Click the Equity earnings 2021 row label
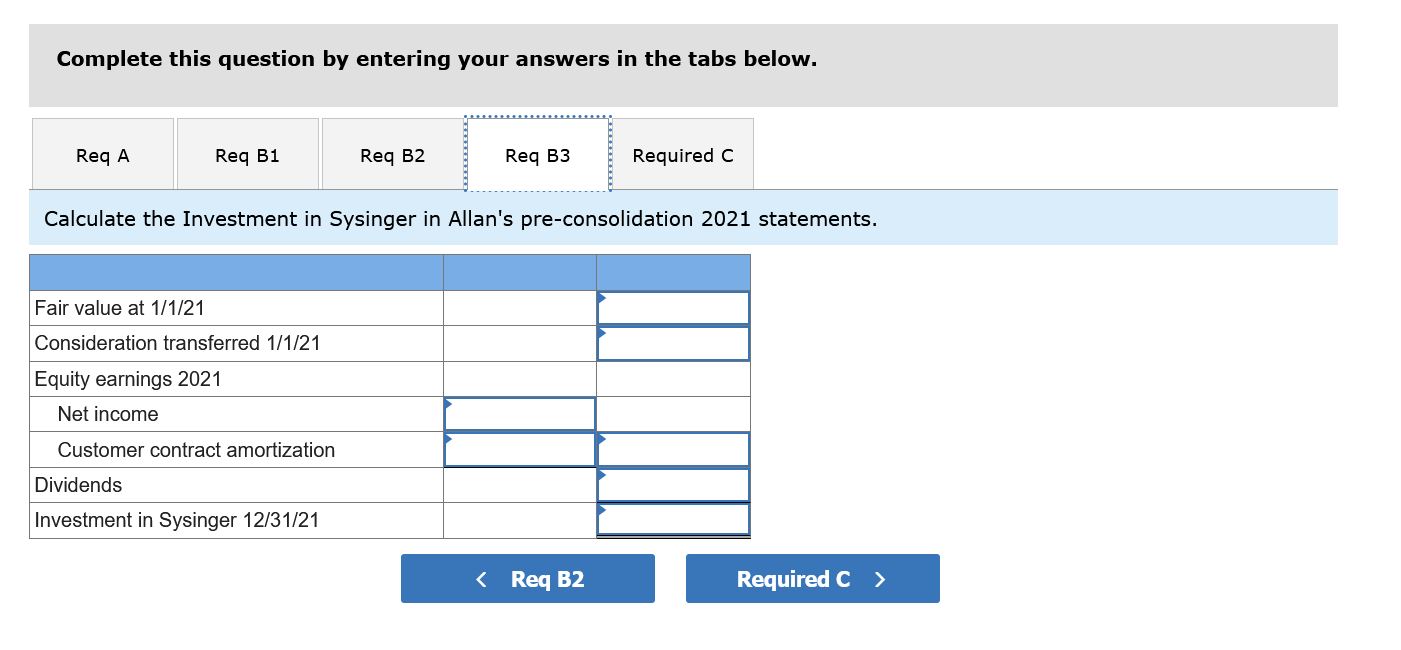This screenshot has height=650, width=1401. click(x=128, y=379)
